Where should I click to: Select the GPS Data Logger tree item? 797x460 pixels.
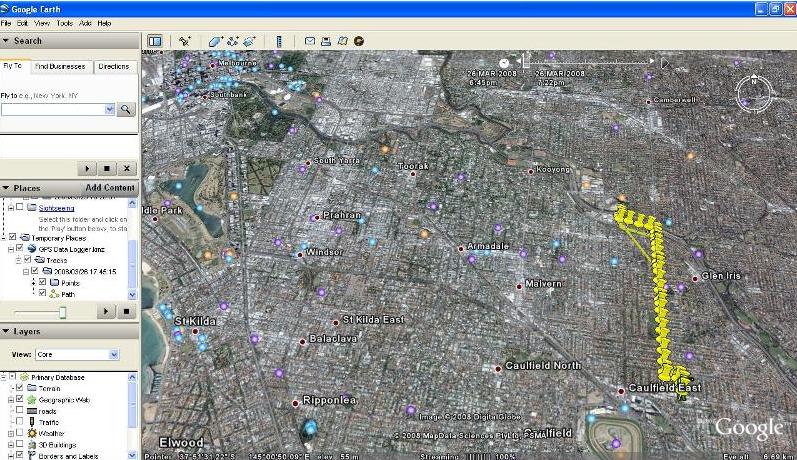point(72,249)
